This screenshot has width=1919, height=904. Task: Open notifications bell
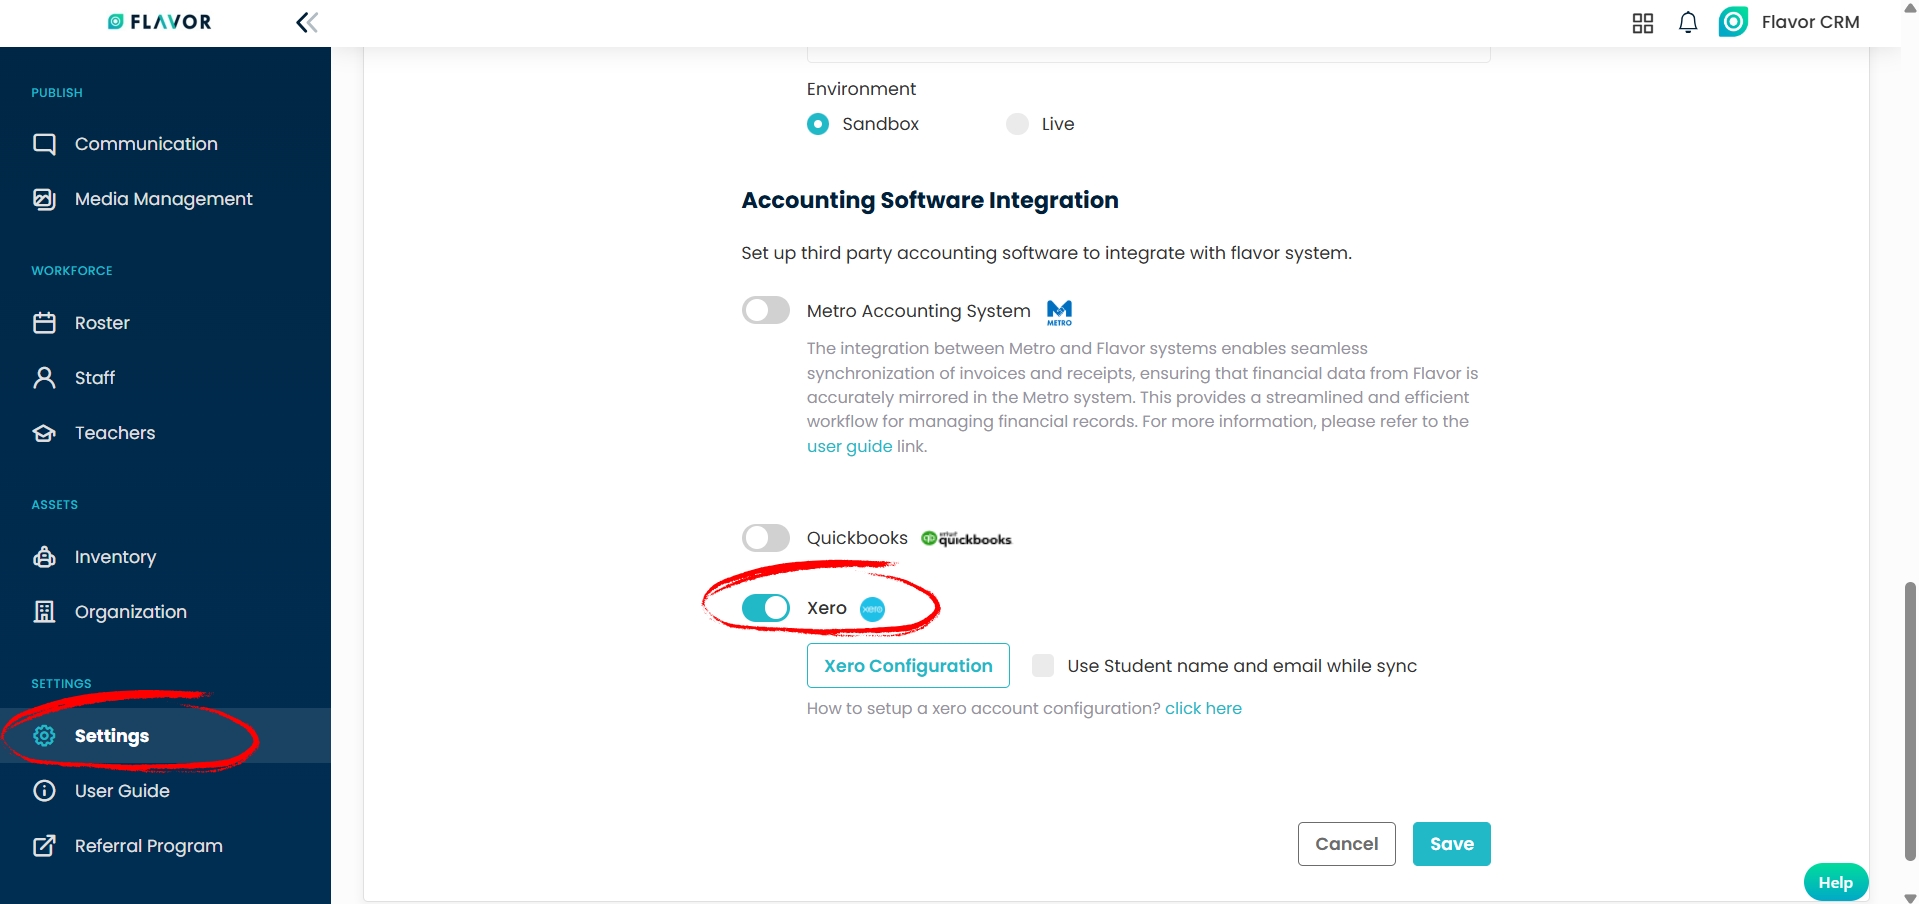click(x=1688, y=22)
